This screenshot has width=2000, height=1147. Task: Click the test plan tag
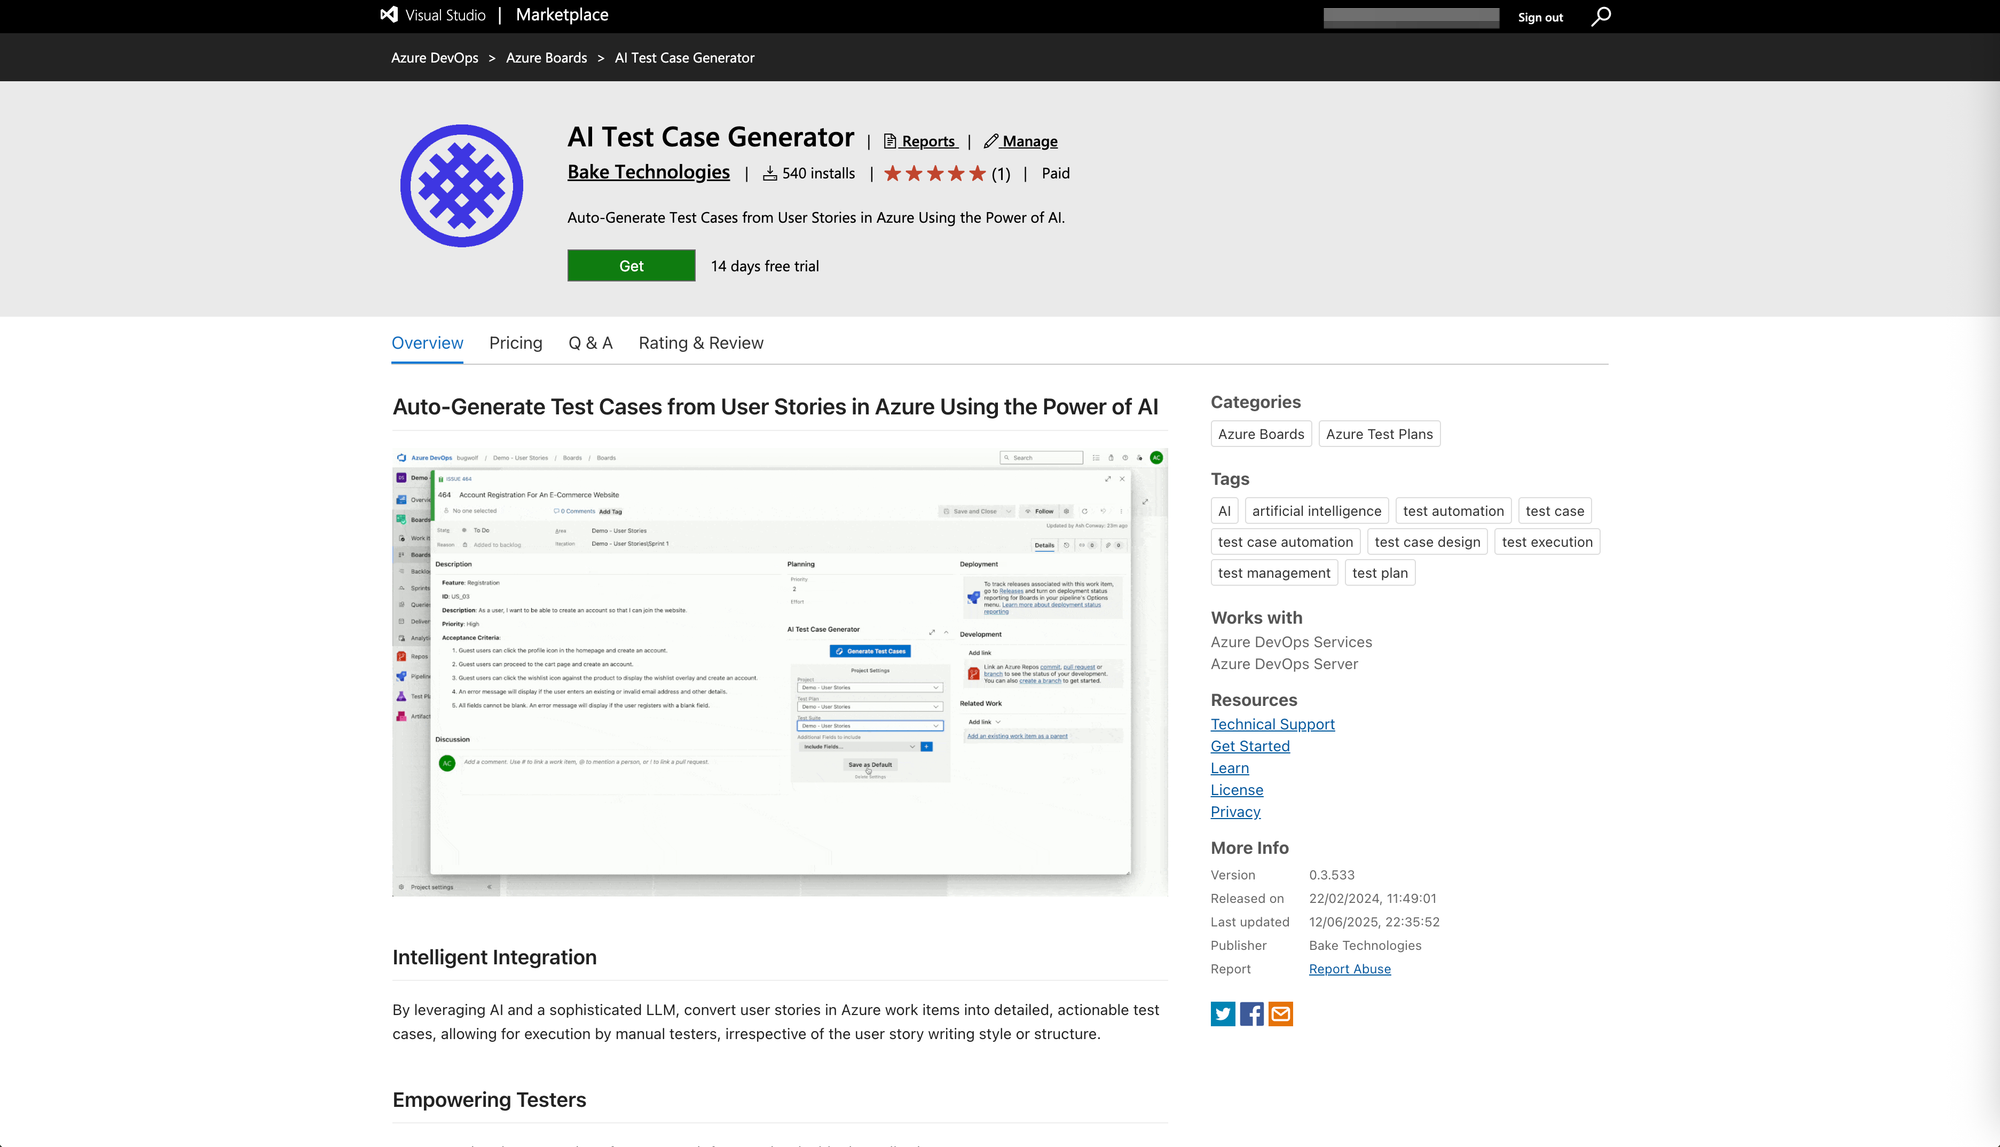click(x=1380, y=573)
